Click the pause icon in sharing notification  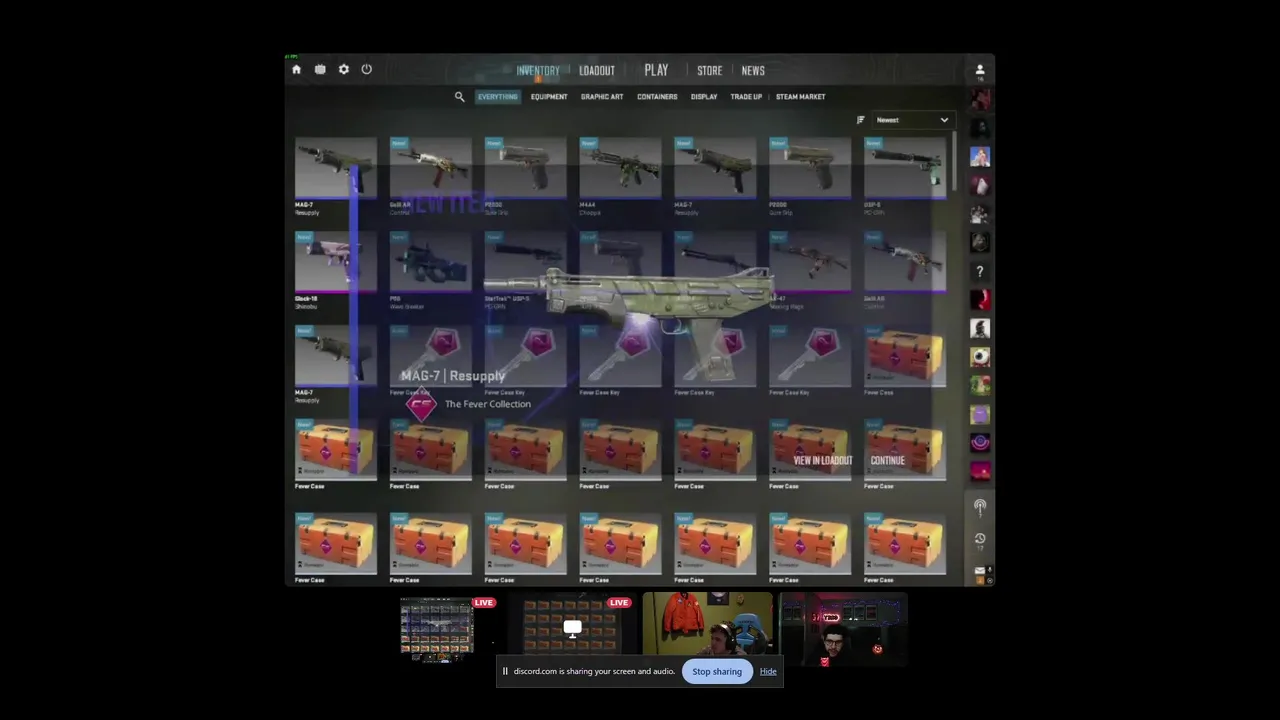point(505,671)
